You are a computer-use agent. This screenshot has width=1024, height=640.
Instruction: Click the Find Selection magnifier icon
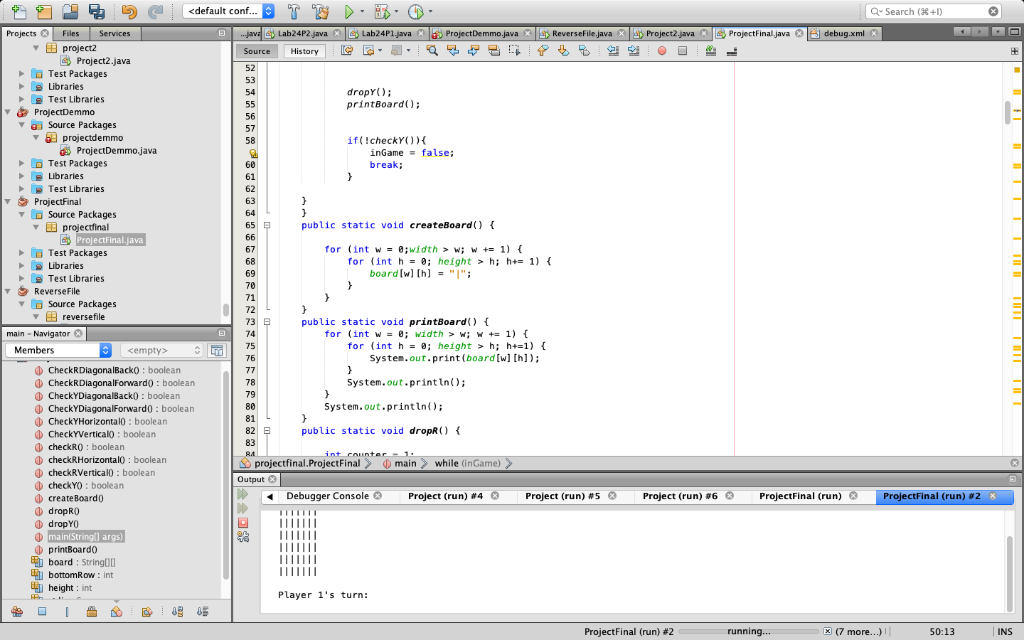(x=432, y=50)
